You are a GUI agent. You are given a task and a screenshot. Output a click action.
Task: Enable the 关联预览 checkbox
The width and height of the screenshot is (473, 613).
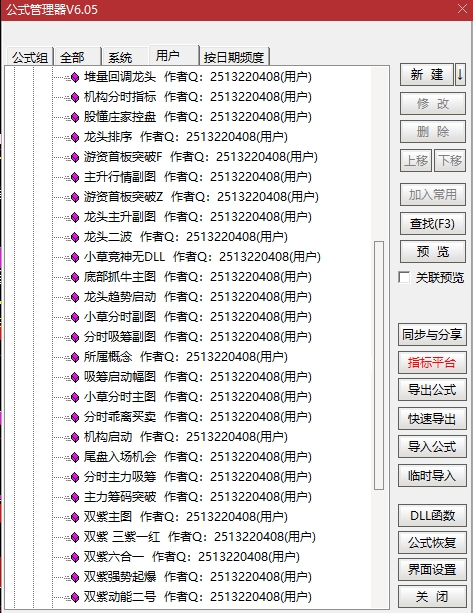pyautogui.click(x=404, y=278)
